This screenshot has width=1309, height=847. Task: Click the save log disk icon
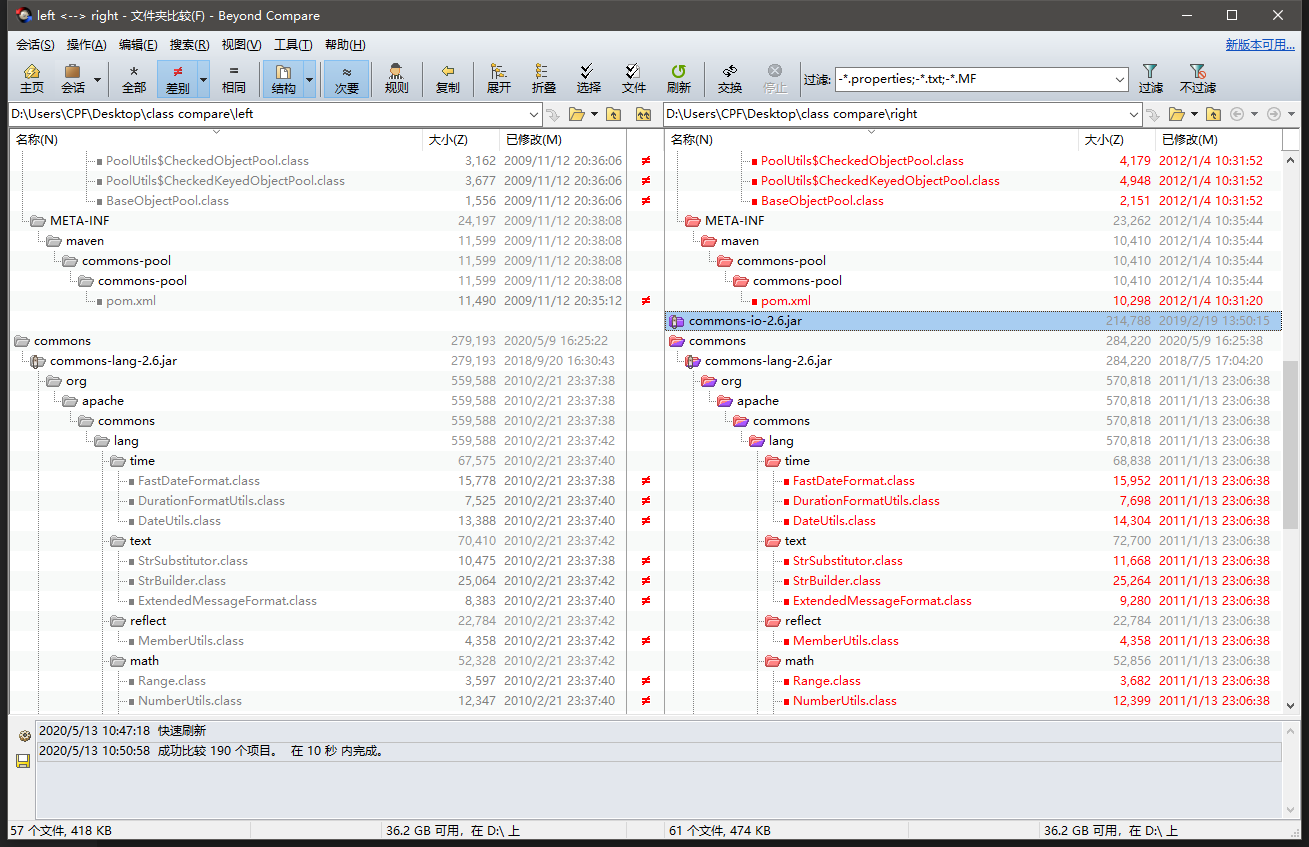pos(23,761)
